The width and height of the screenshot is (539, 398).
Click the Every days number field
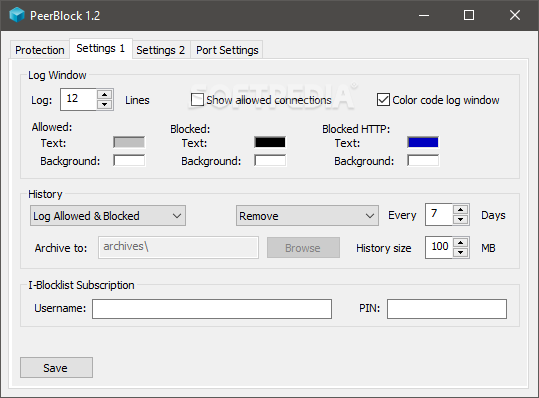[439, 214]
